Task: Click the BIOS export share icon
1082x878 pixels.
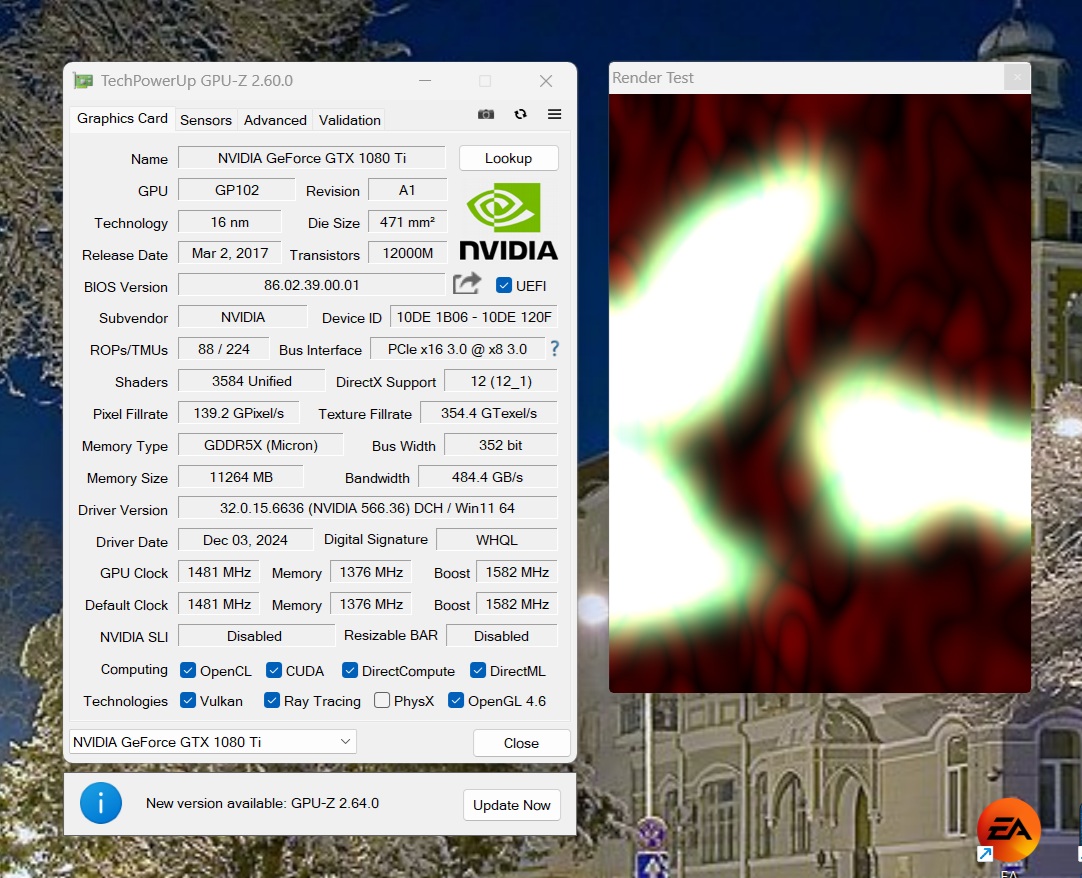Action: point(467,284)
